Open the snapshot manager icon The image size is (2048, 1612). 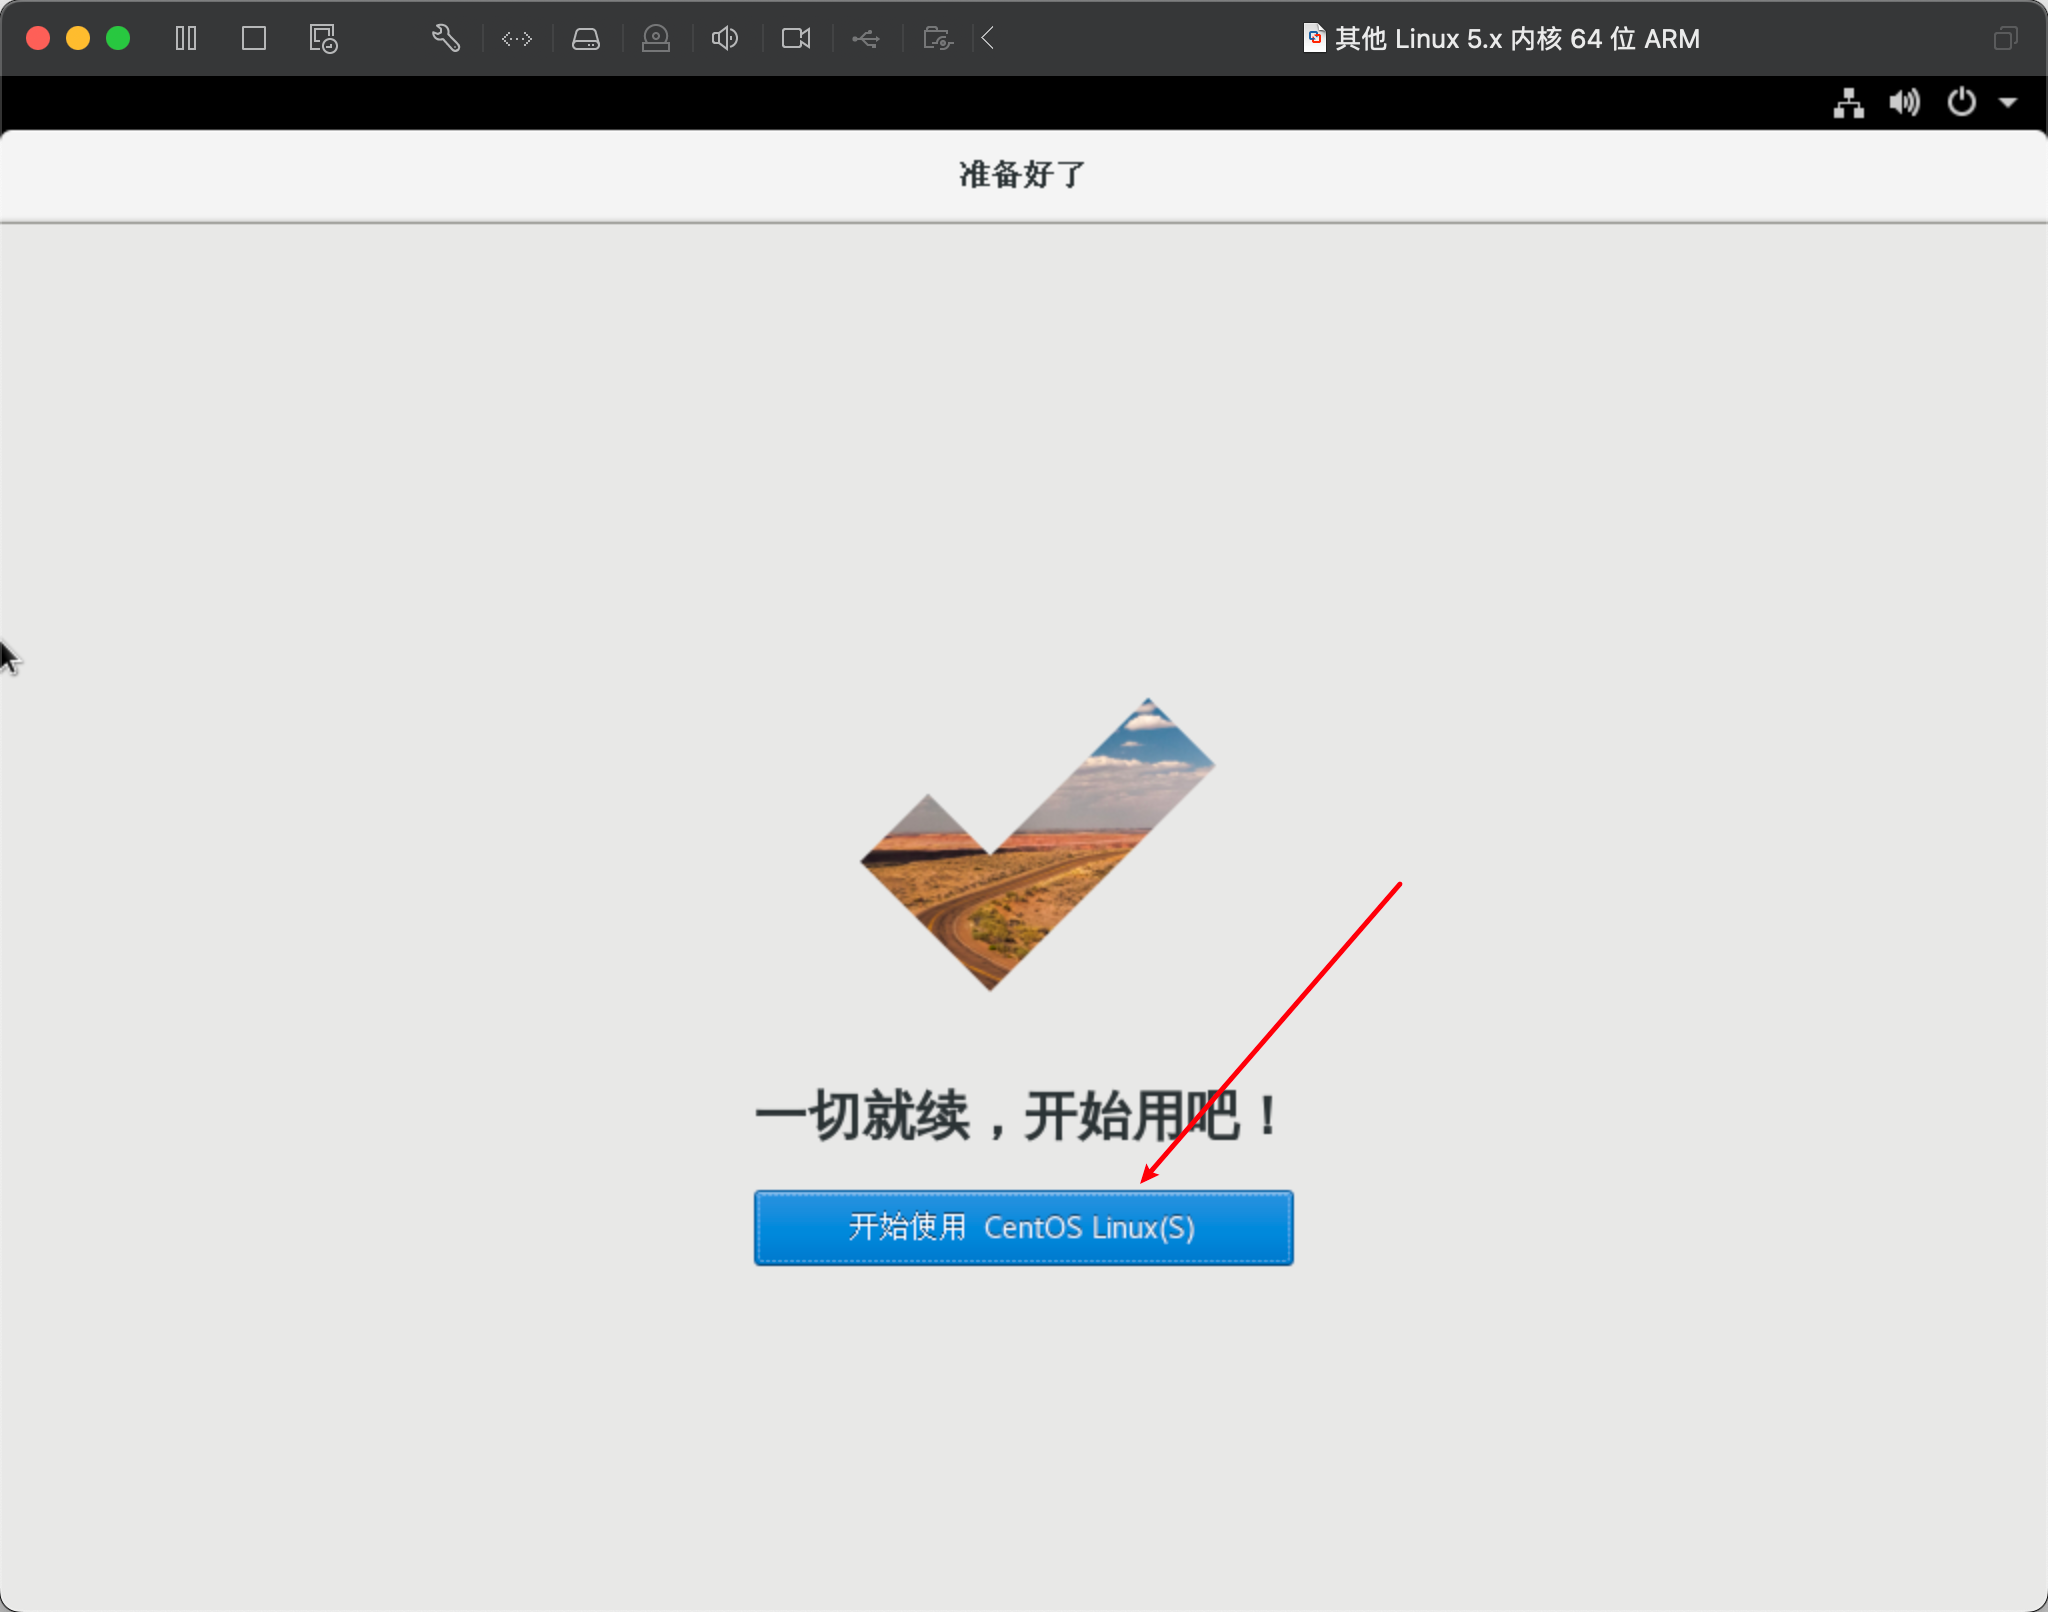pyautogui.click(x=323, y=39)
